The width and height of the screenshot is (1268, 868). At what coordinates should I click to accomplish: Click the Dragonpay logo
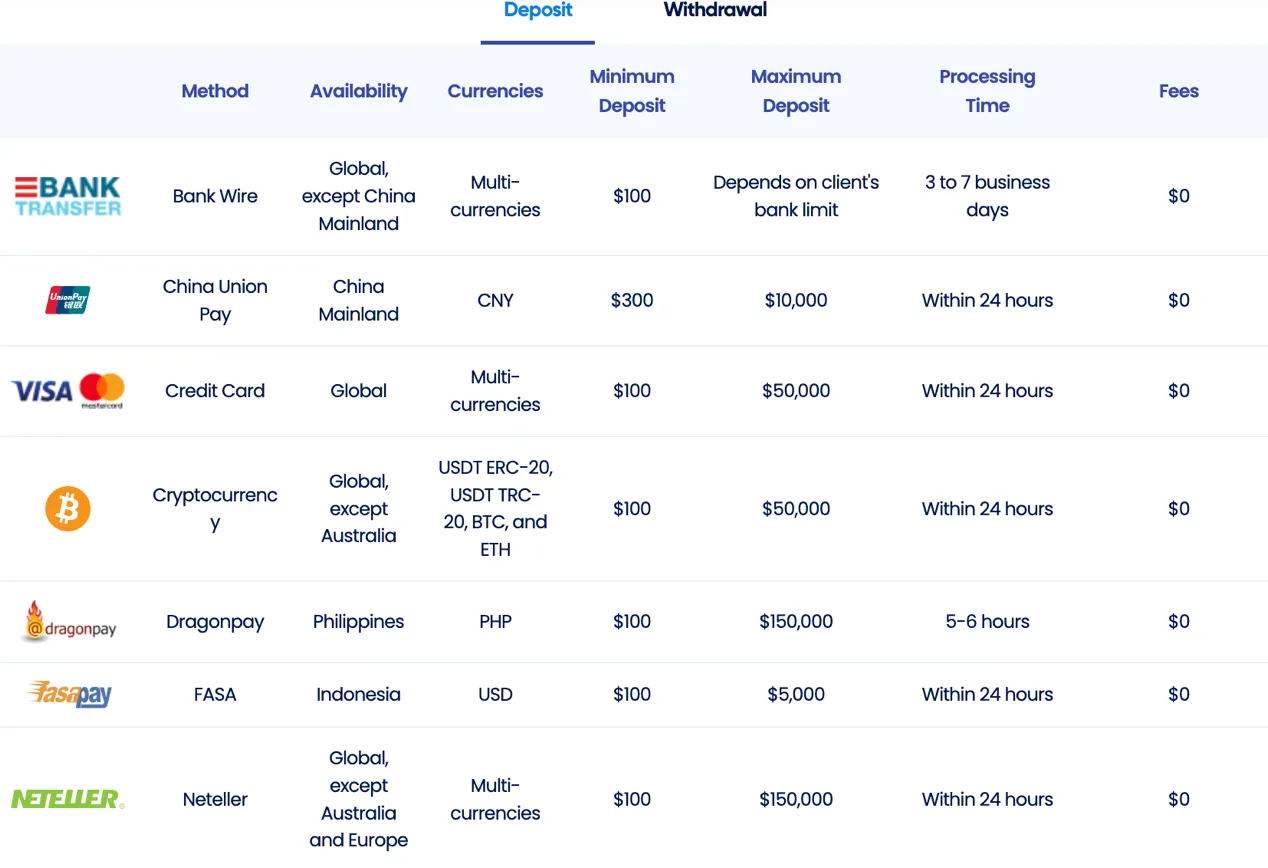pyautogui.click(x=68, y=622)
